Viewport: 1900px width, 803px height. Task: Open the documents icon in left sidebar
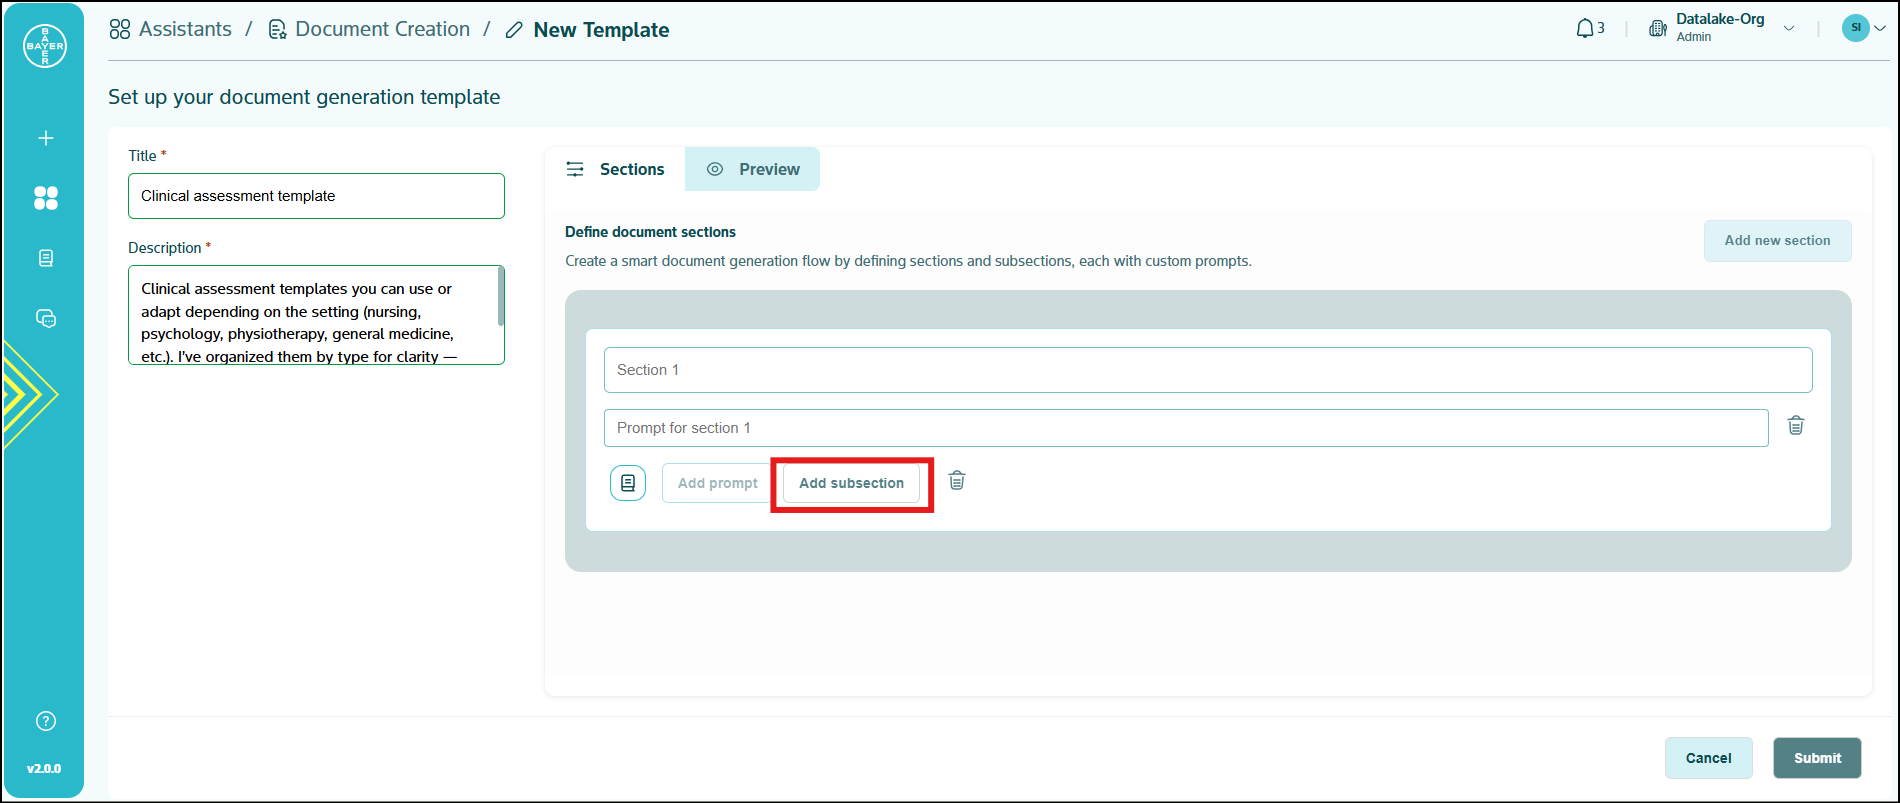tap(46, 258)
